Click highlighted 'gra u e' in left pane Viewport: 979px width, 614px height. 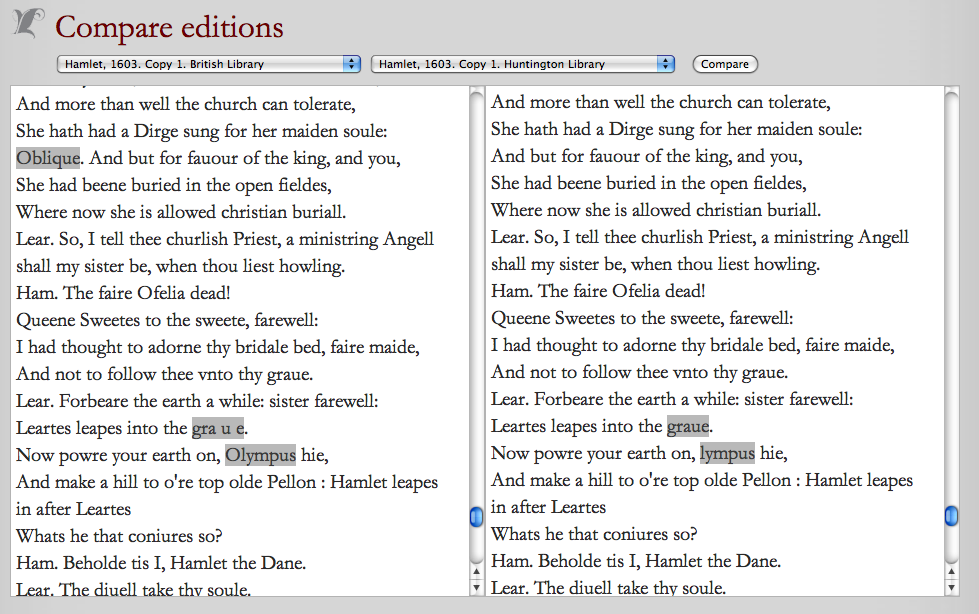coord(218,428)
